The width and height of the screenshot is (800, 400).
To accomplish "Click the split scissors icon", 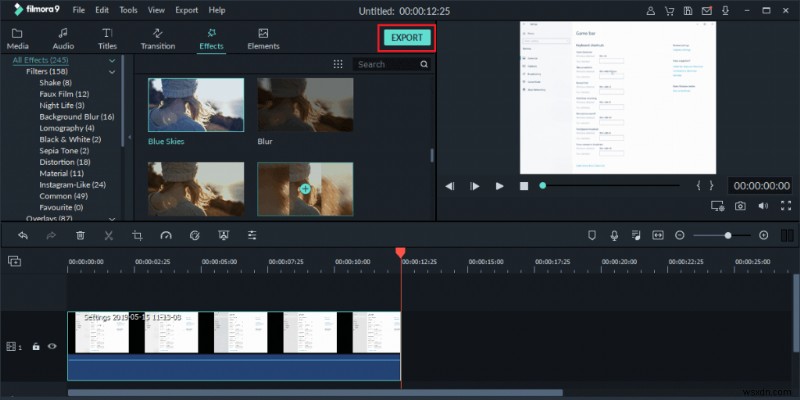I will (108, 235).
